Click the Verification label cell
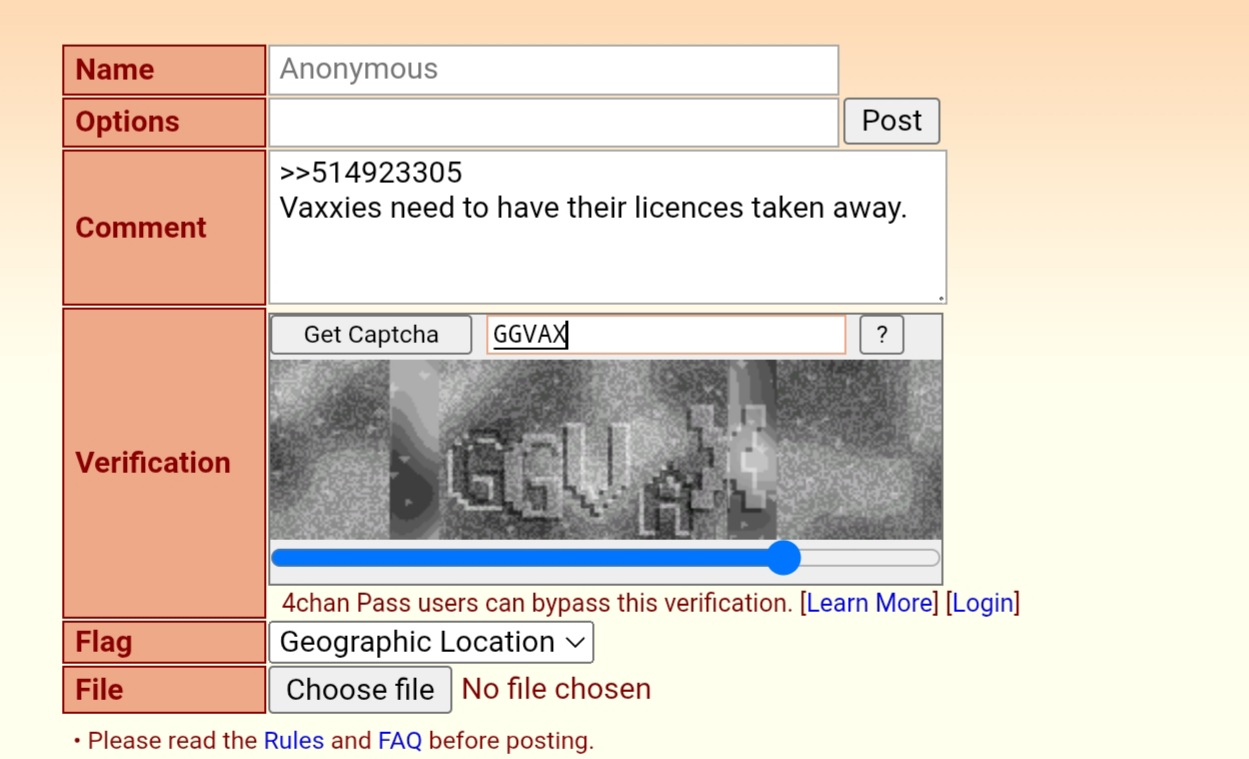 (x=164, y=463)
